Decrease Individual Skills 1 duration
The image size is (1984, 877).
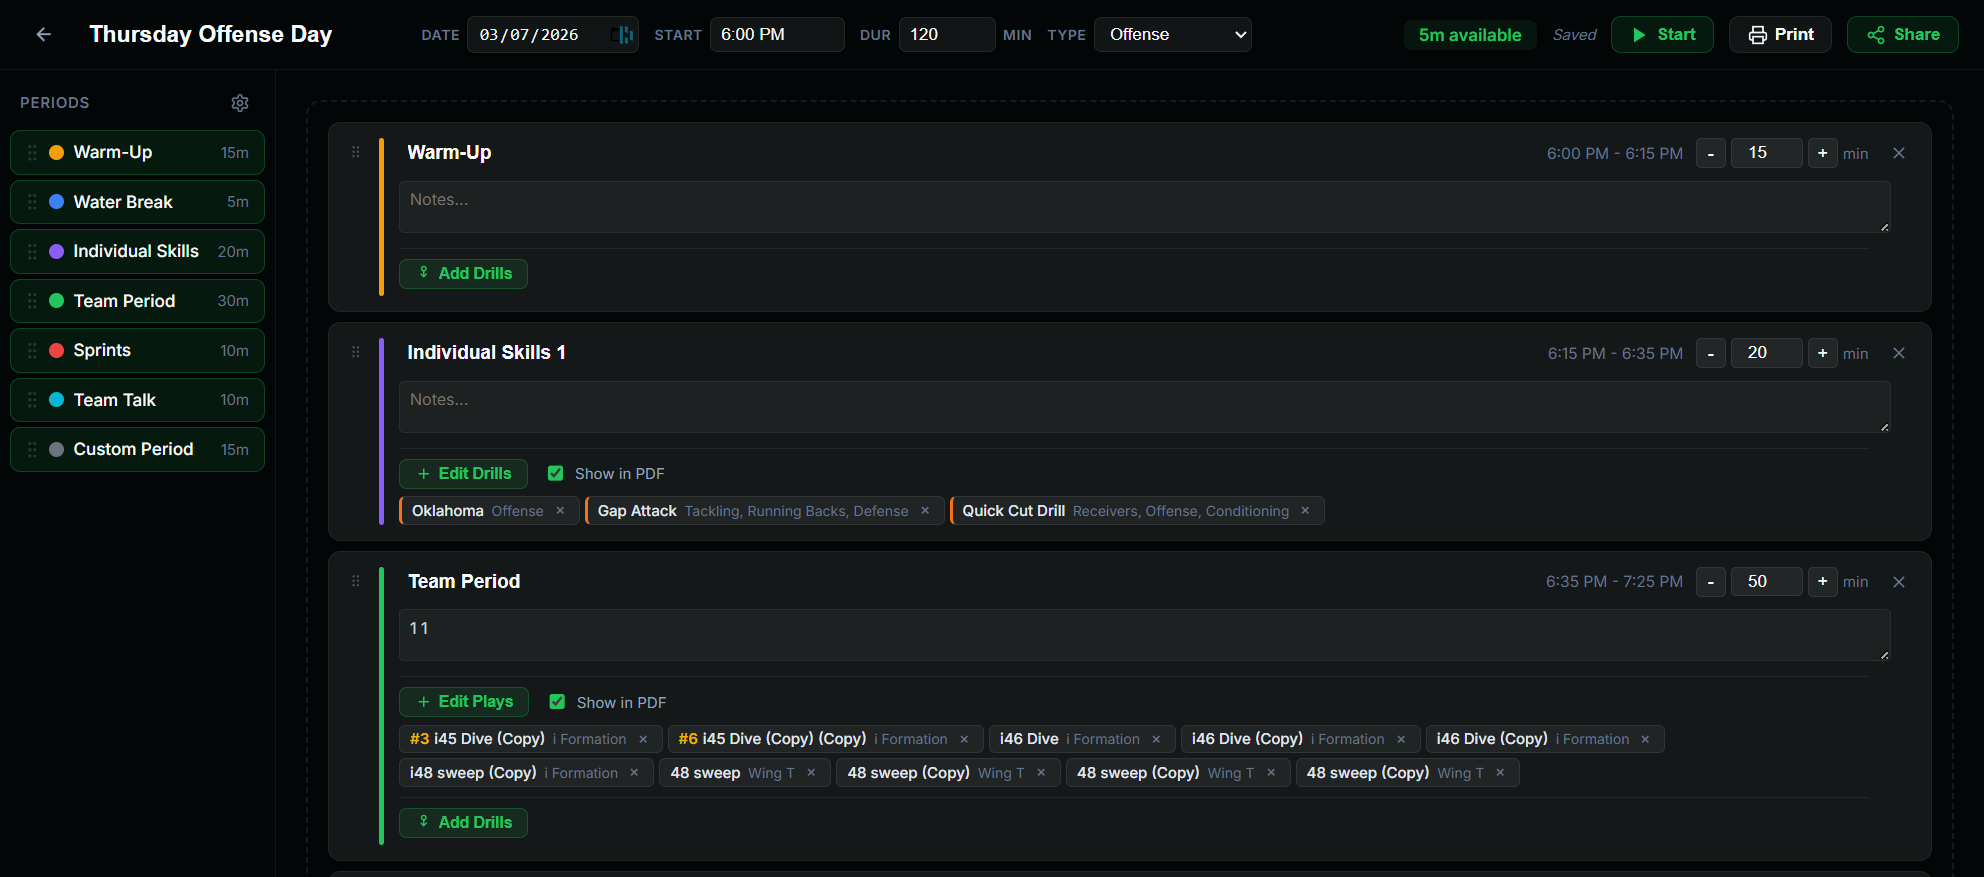(1711, 353)
